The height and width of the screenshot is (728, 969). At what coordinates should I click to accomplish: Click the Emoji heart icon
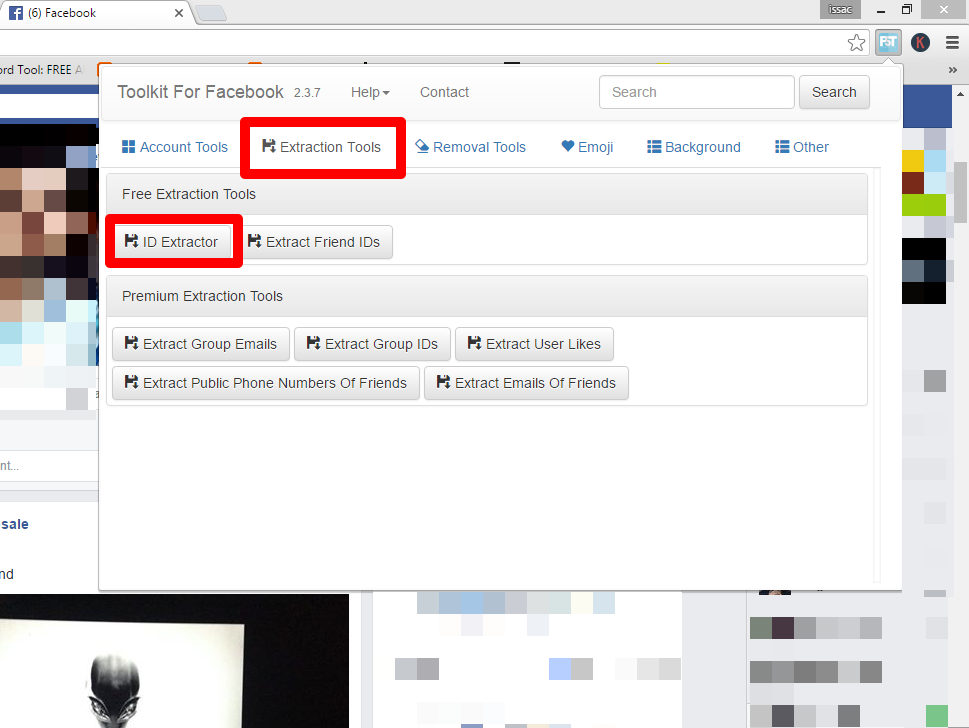click(568, 146)
